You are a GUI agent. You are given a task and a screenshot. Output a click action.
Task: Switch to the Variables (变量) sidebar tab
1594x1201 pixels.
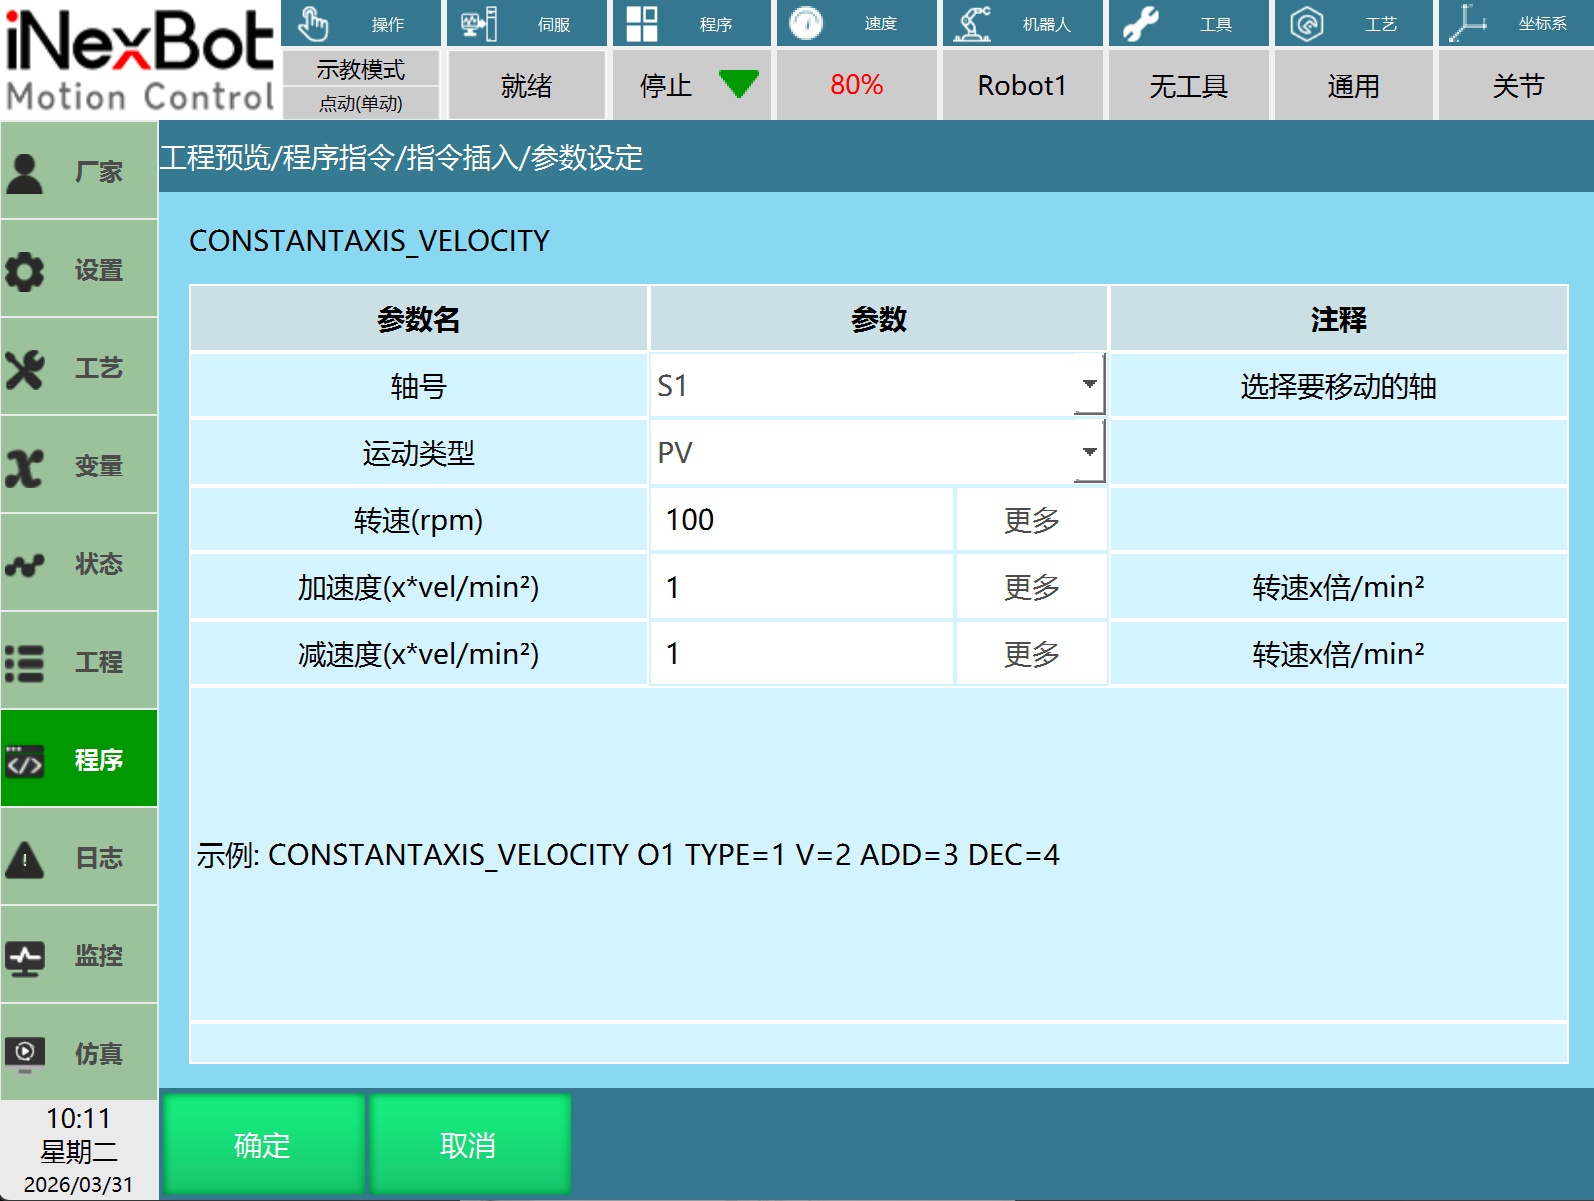[x=79, y=466]
